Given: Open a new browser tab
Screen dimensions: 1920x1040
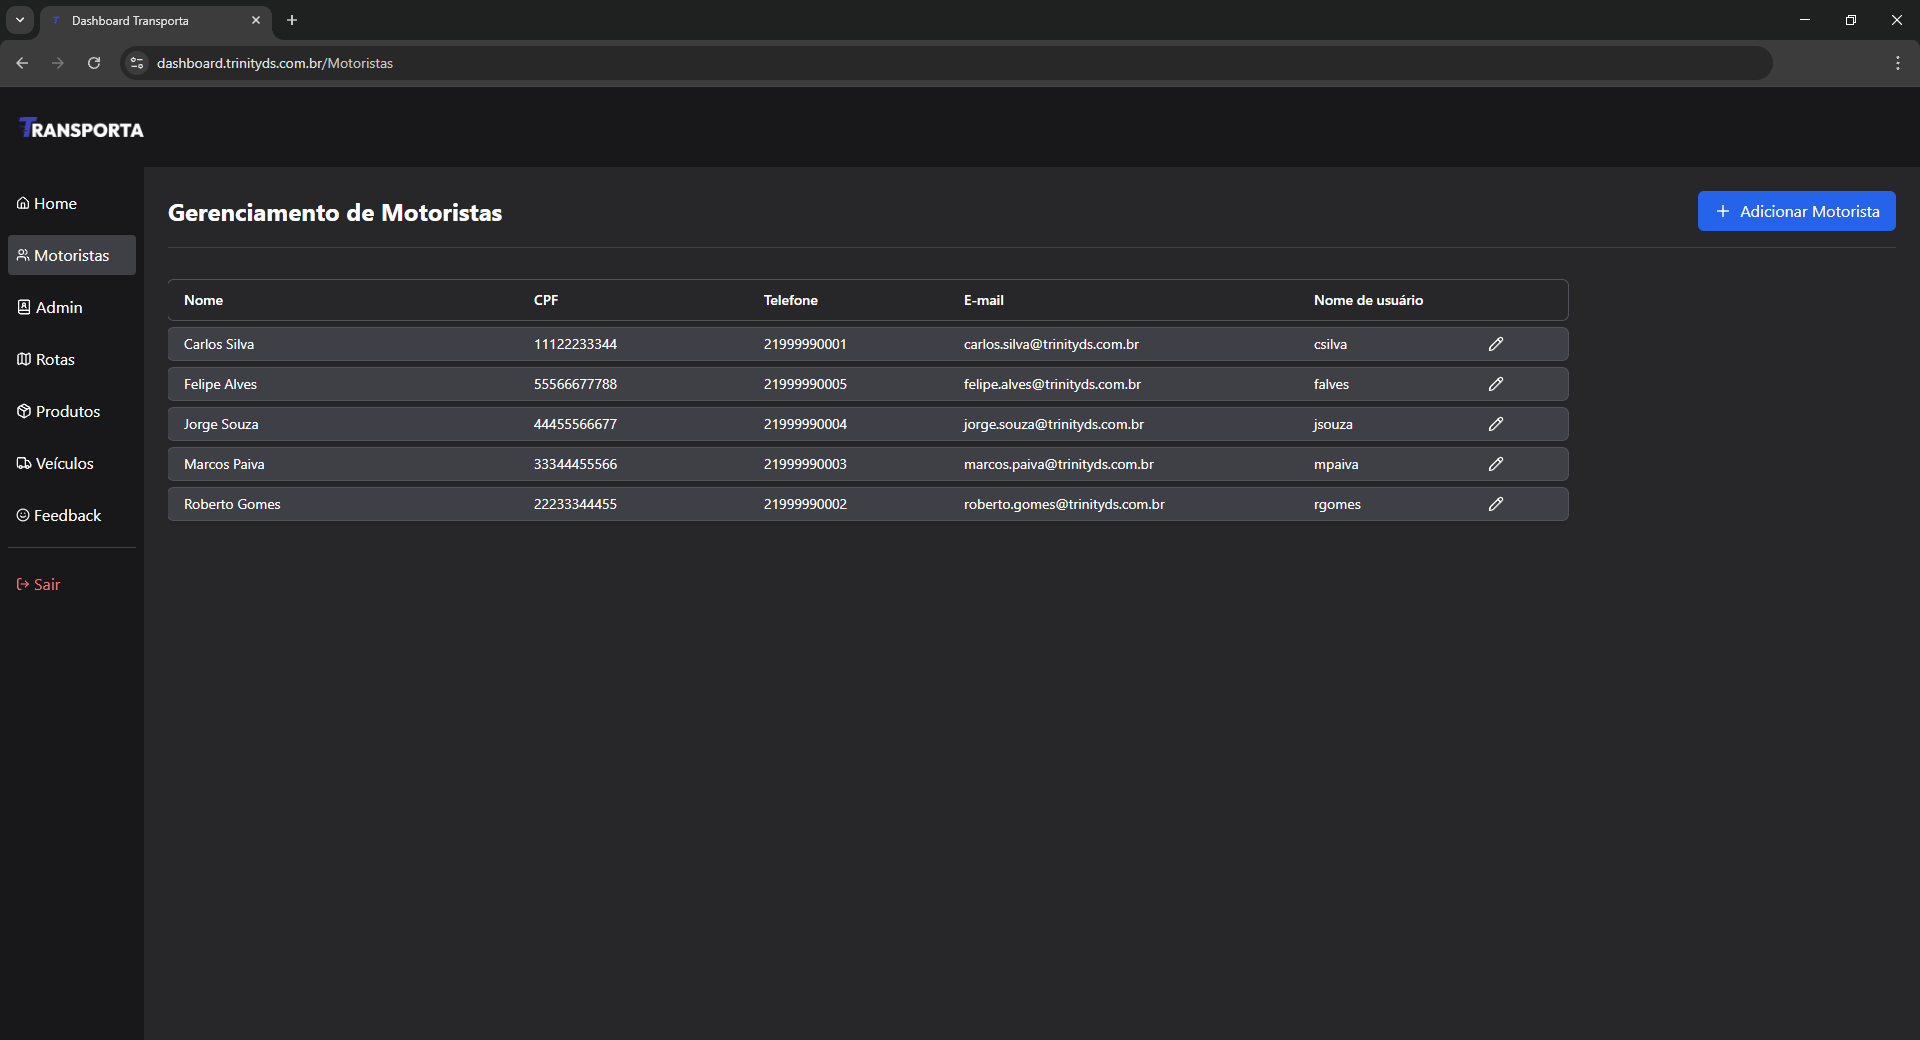Looking at the screenshot, I should tap(292, 20).
